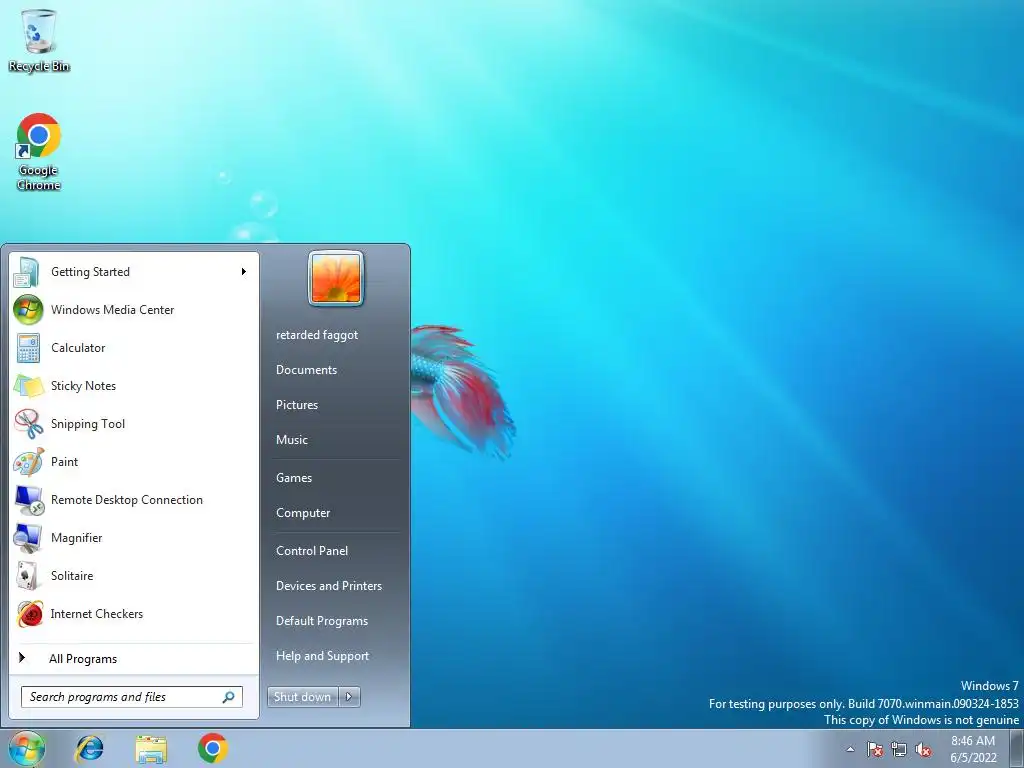The image size is (1024, 768).
Task: Expand the Getting Started submenu arrow
Action: 244,272
